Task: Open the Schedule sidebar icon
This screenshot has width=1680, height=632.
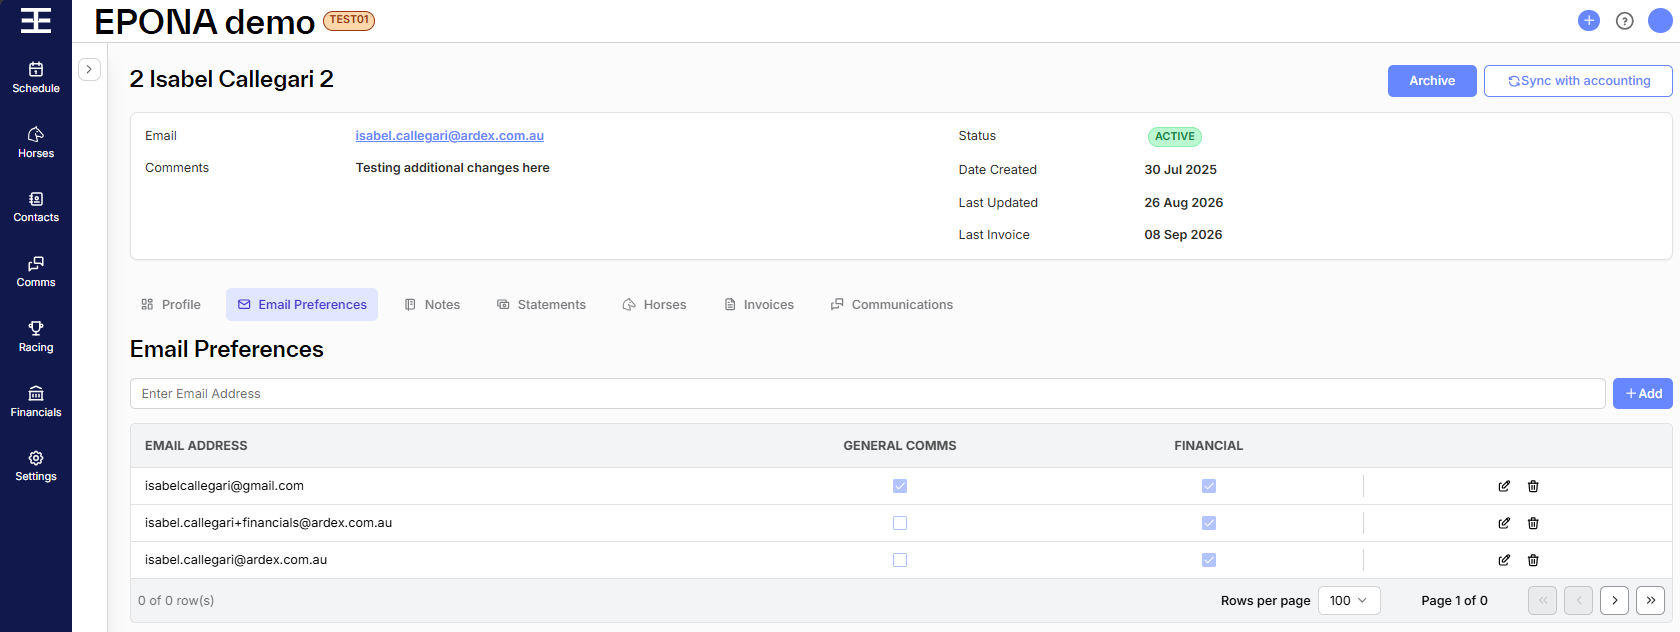Action: click(36, 77)
